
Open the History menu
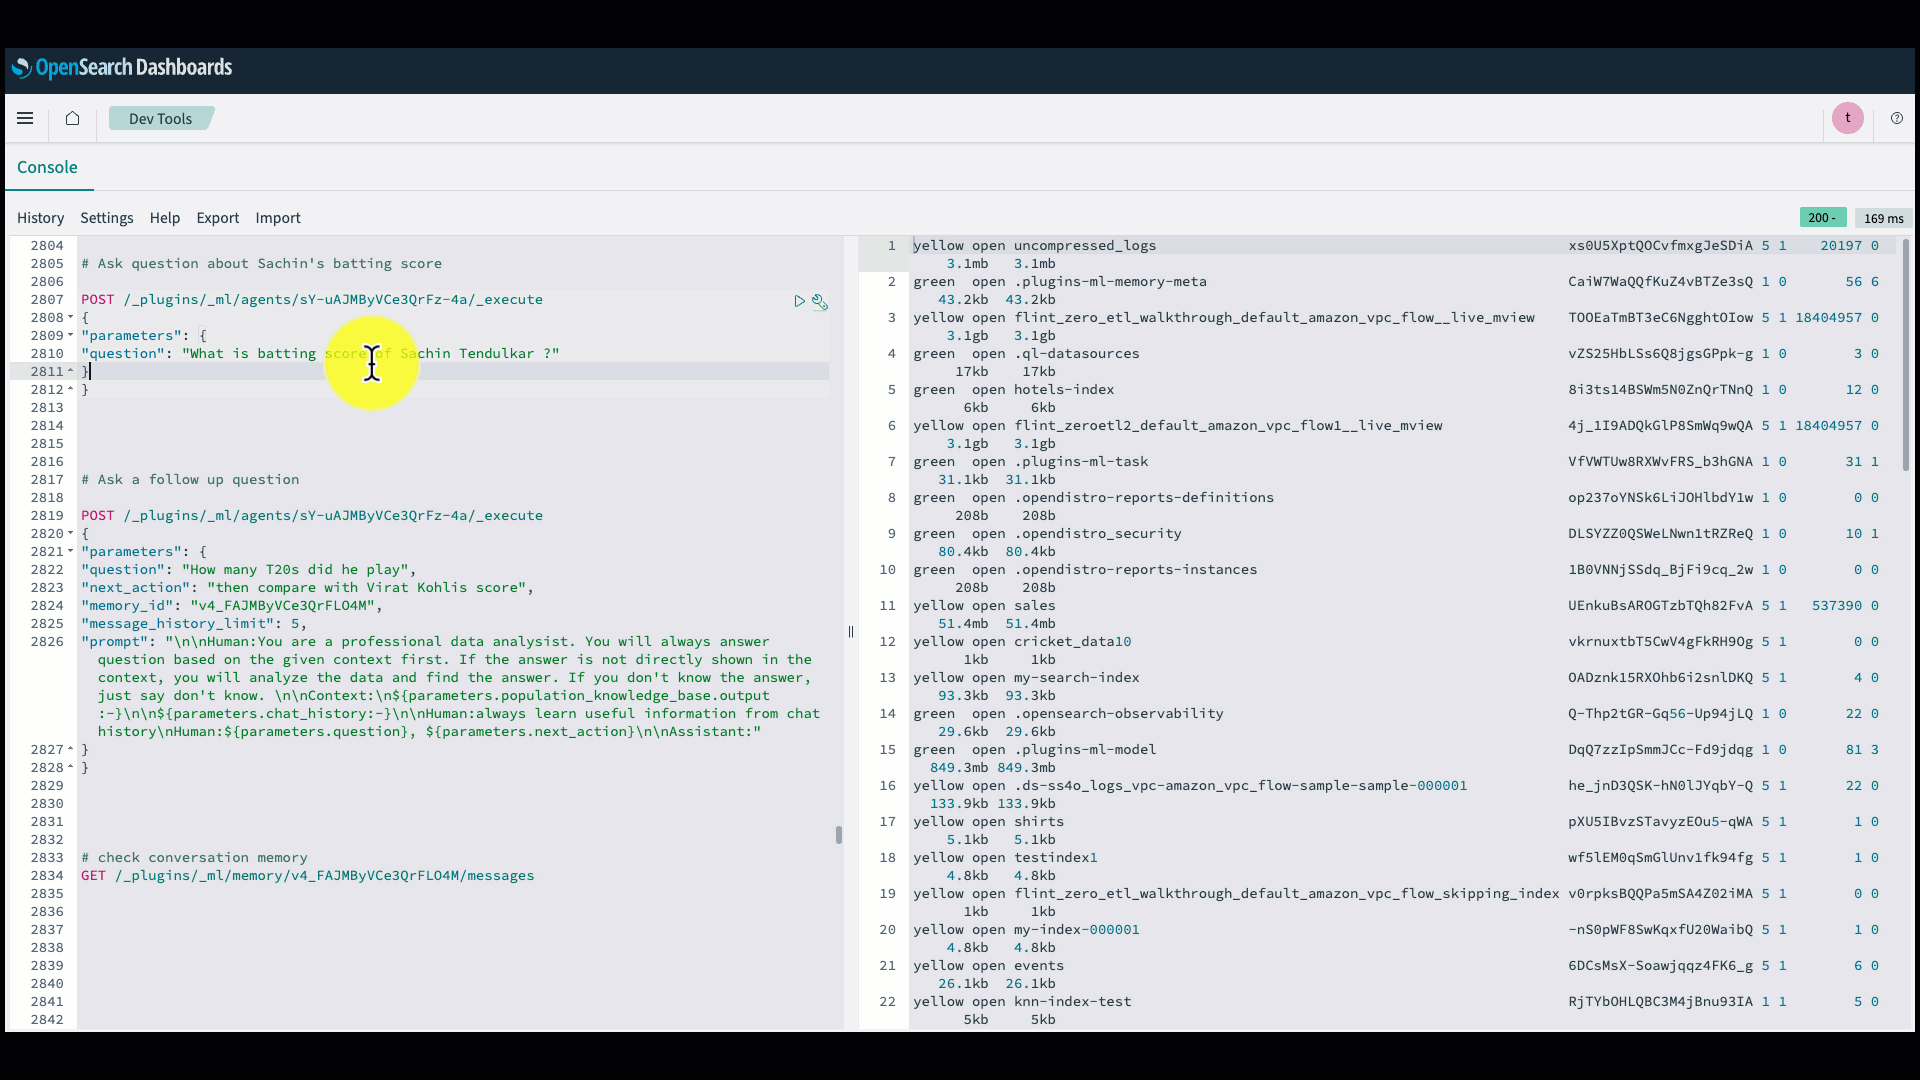[40, 218]
